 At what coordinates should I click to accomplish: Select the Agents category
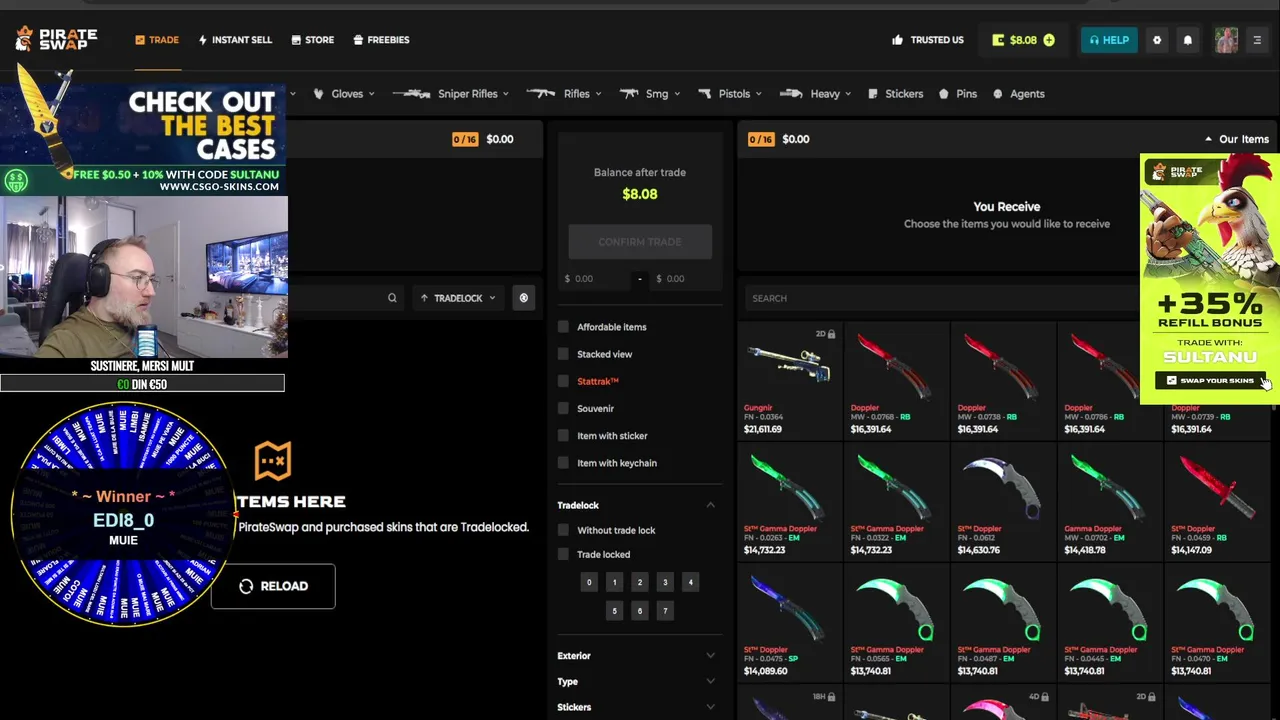coord(1019,94)
